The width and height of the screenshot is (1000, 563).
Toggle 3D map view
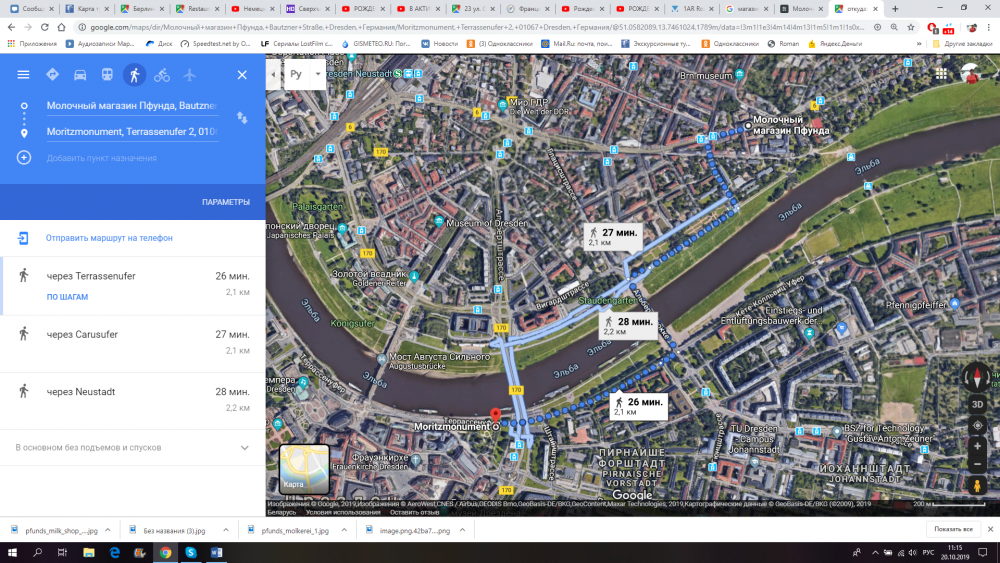(977, 404)
